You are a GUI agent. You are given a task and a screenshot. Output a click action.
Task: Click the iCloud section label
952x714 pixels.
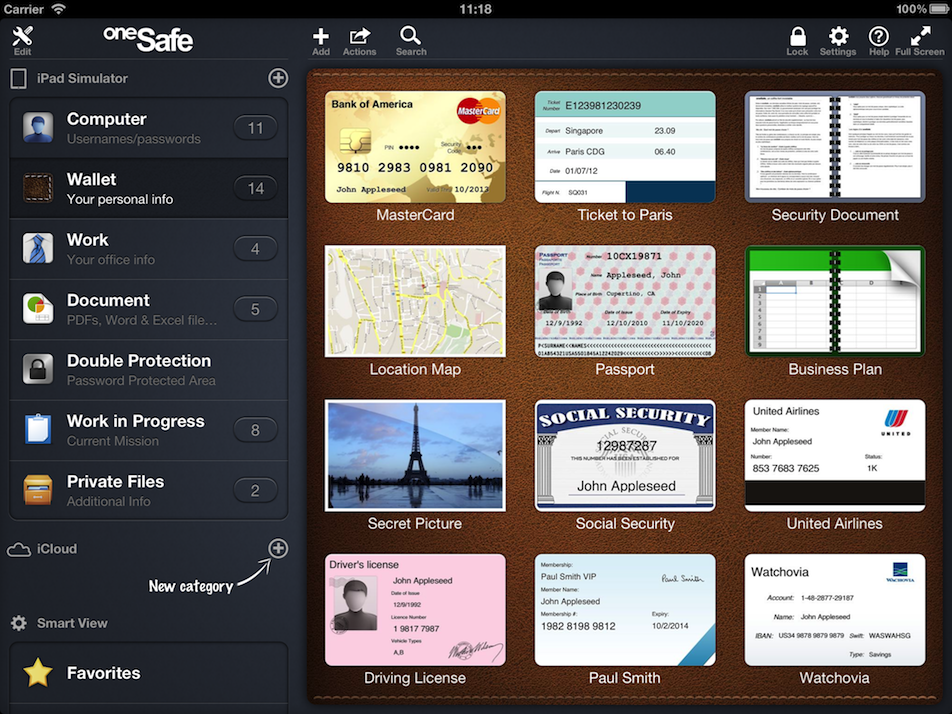point(56,549)
